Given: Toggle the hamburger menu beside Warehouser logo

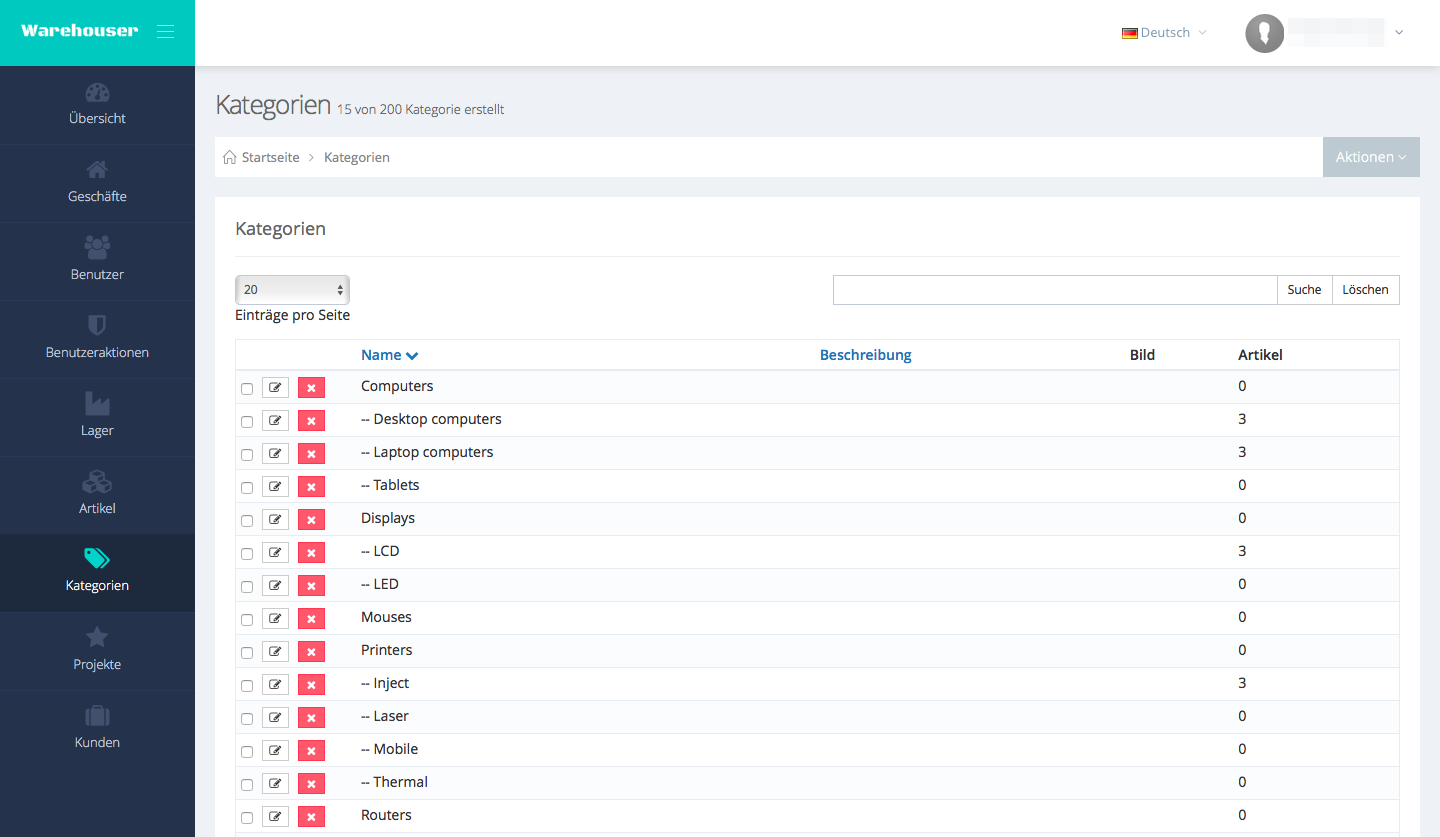Looking at the screenshot, I should (166, 31).
